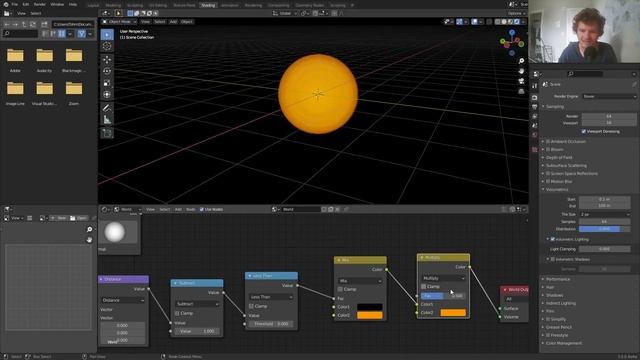The height and width of the screenshot is (360, 640).
Task: Toggle Clamp checkbox in Multiply node
Action: click(x=424, y=287)
